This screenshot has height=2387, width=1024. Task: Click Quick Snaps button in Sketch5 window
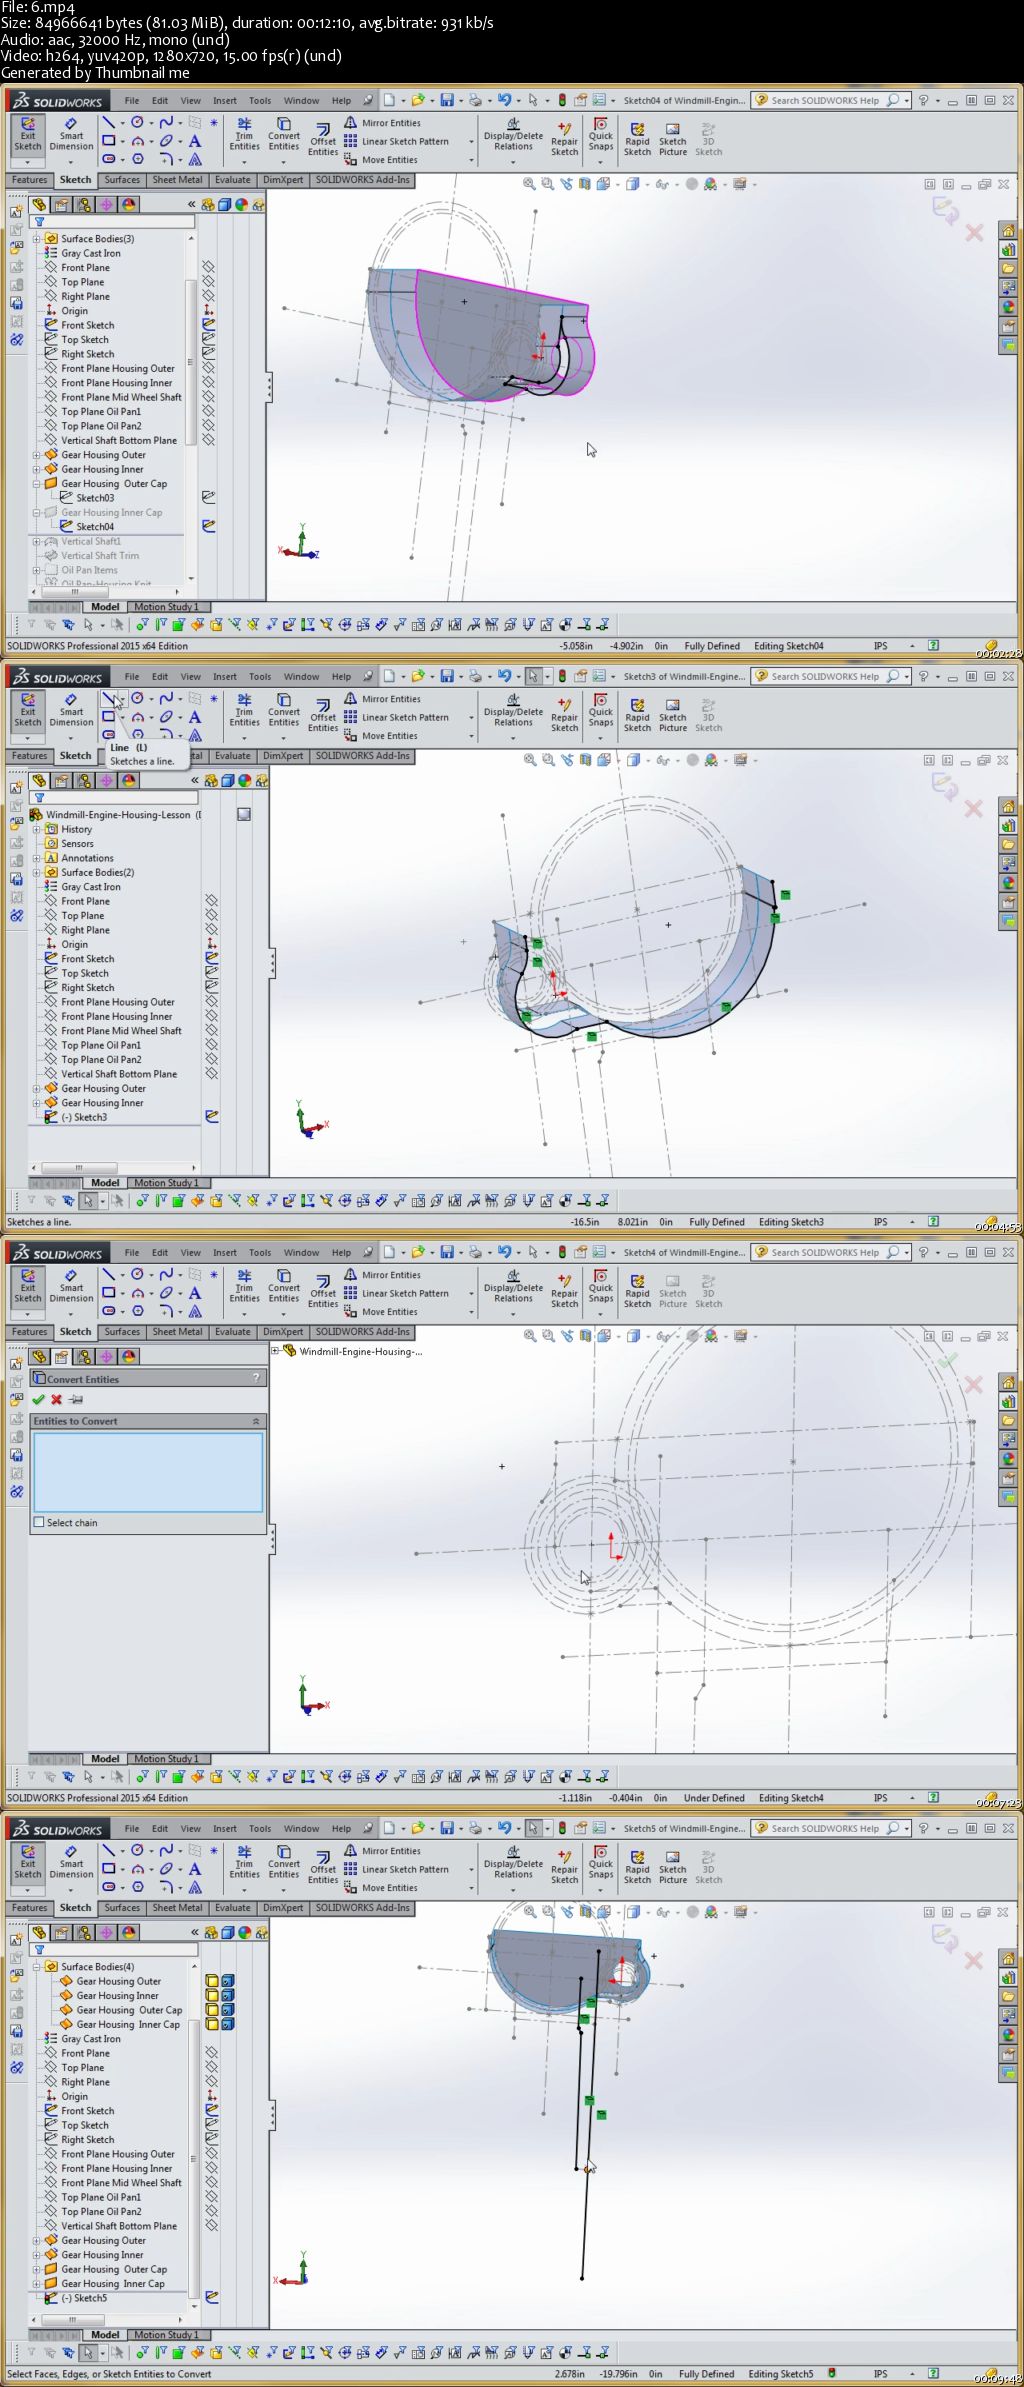pos(601,1863)
